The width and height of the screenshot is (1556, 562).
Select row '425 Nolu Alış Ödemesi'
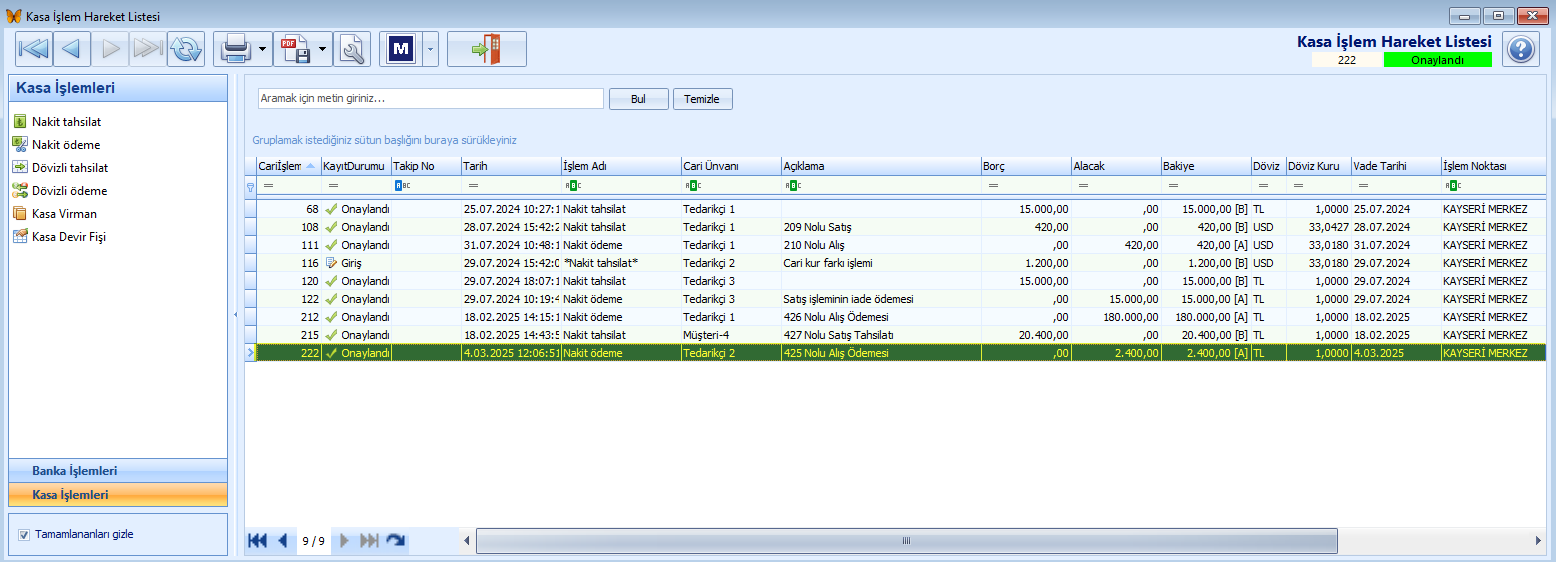coord(895,353)
